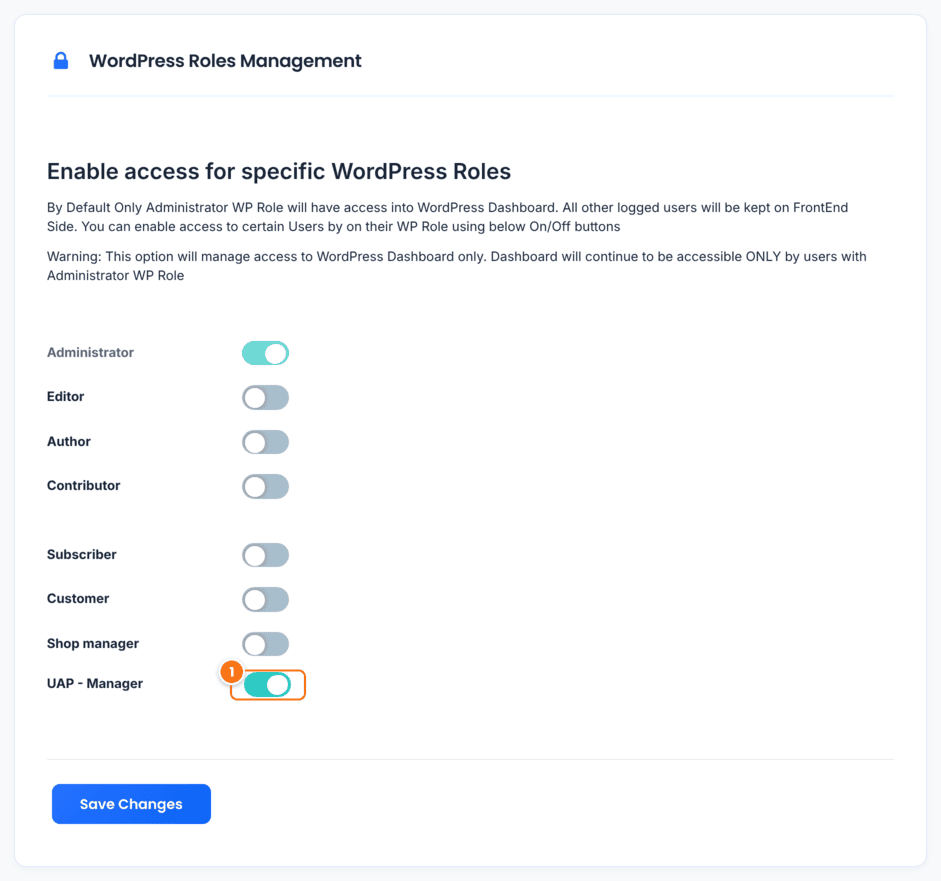Click the Administrator role label
The width and height of the screenshot is (941, 881).
tap(90, 352)
